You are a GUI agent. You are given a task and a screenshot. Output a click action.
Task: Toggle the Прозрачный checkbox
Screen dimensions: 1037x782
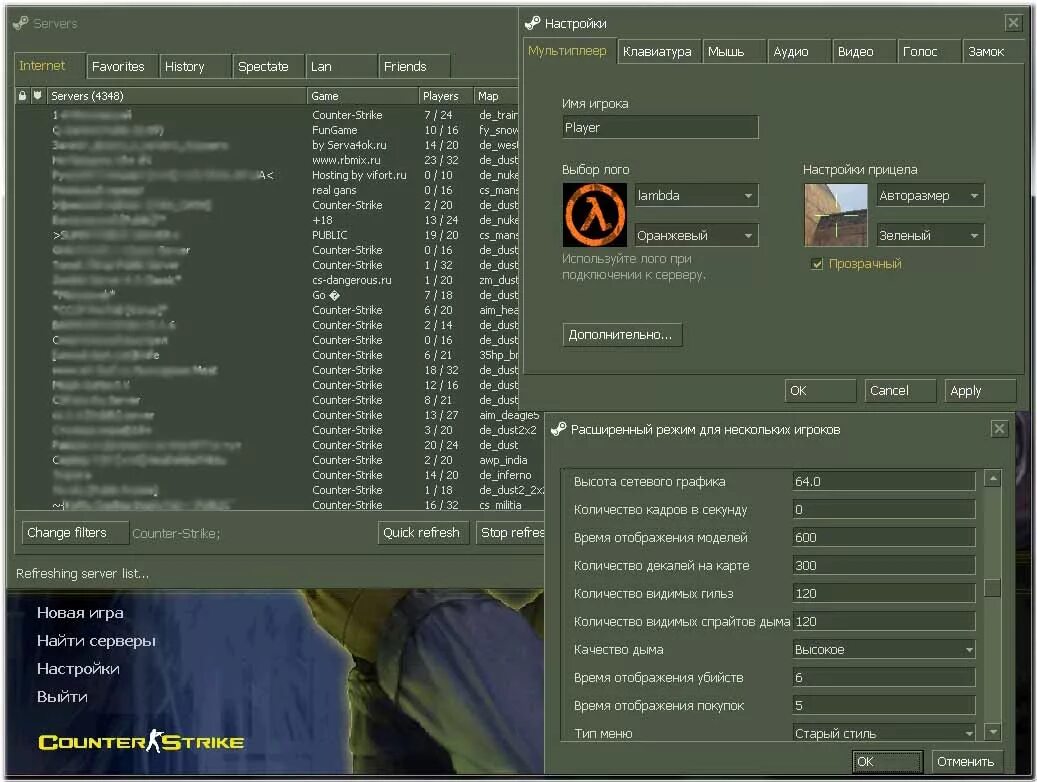click(x=817, y=264)
